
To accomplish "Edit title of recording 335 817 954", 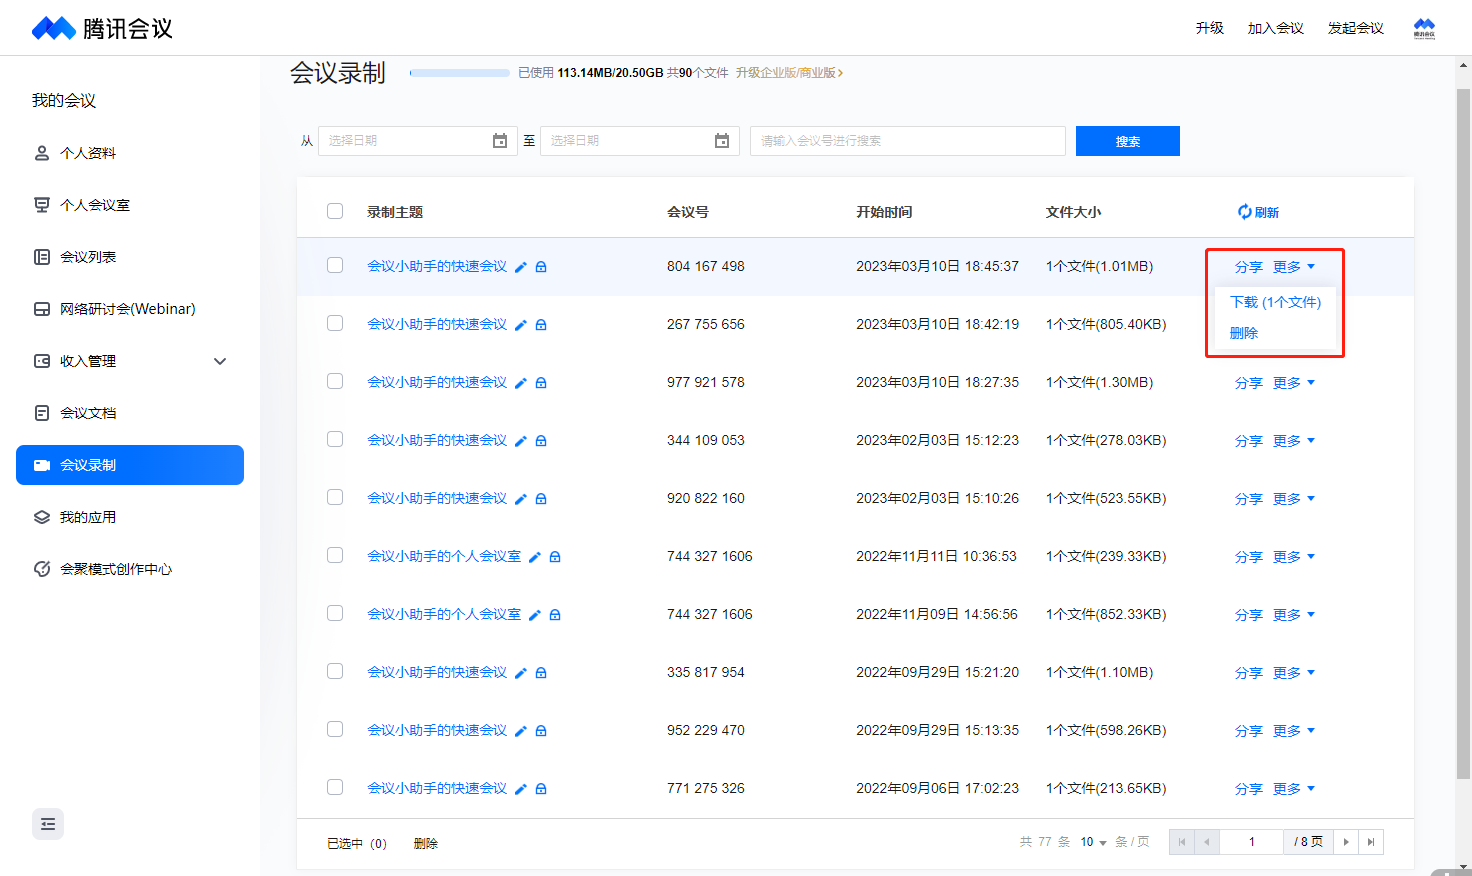I will click(520, 673).
